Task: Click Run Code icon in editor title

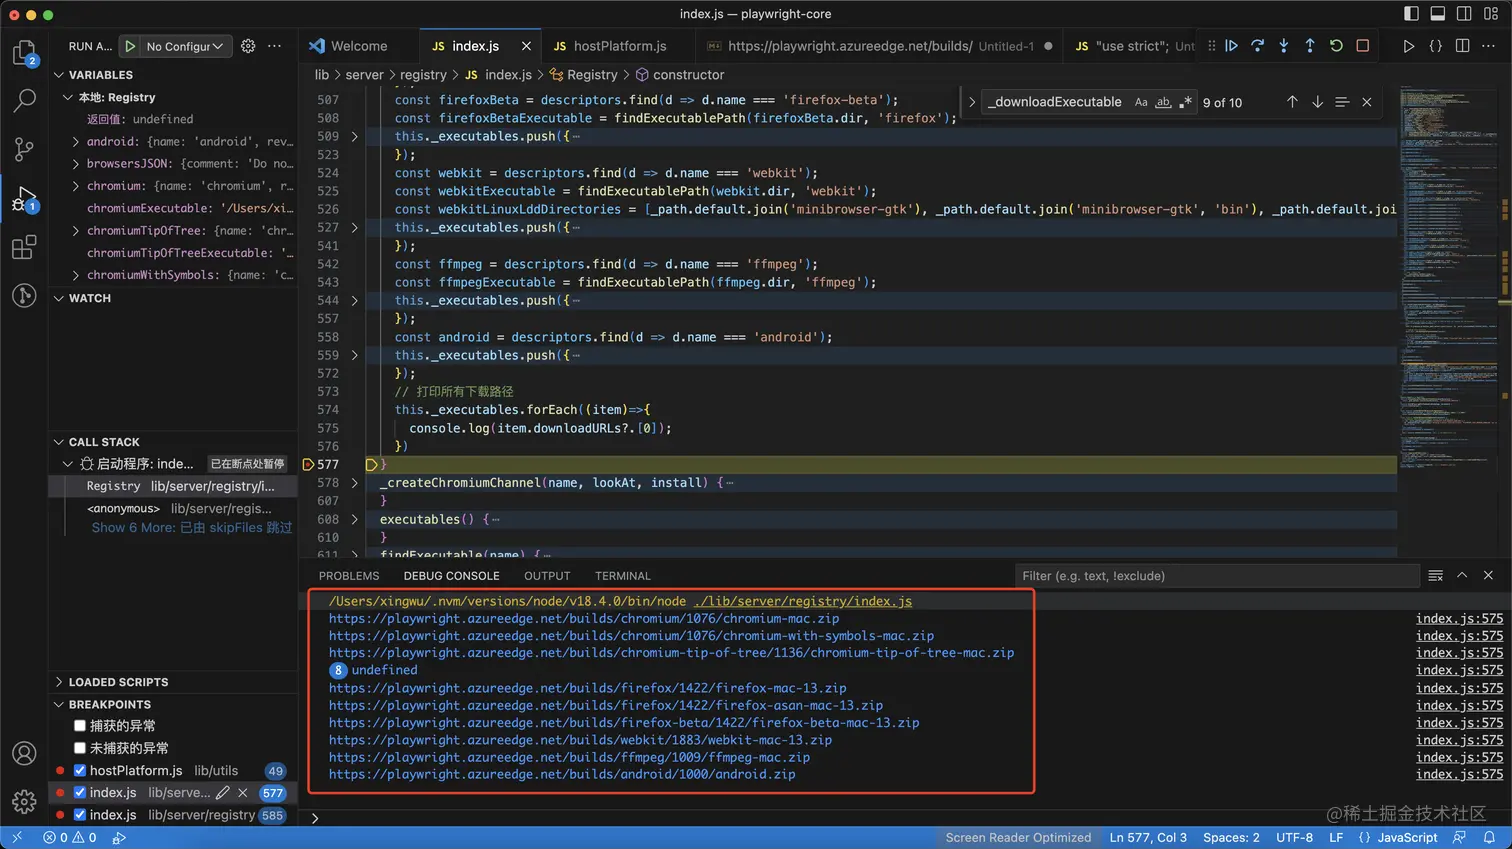Action: point(1409,46)
